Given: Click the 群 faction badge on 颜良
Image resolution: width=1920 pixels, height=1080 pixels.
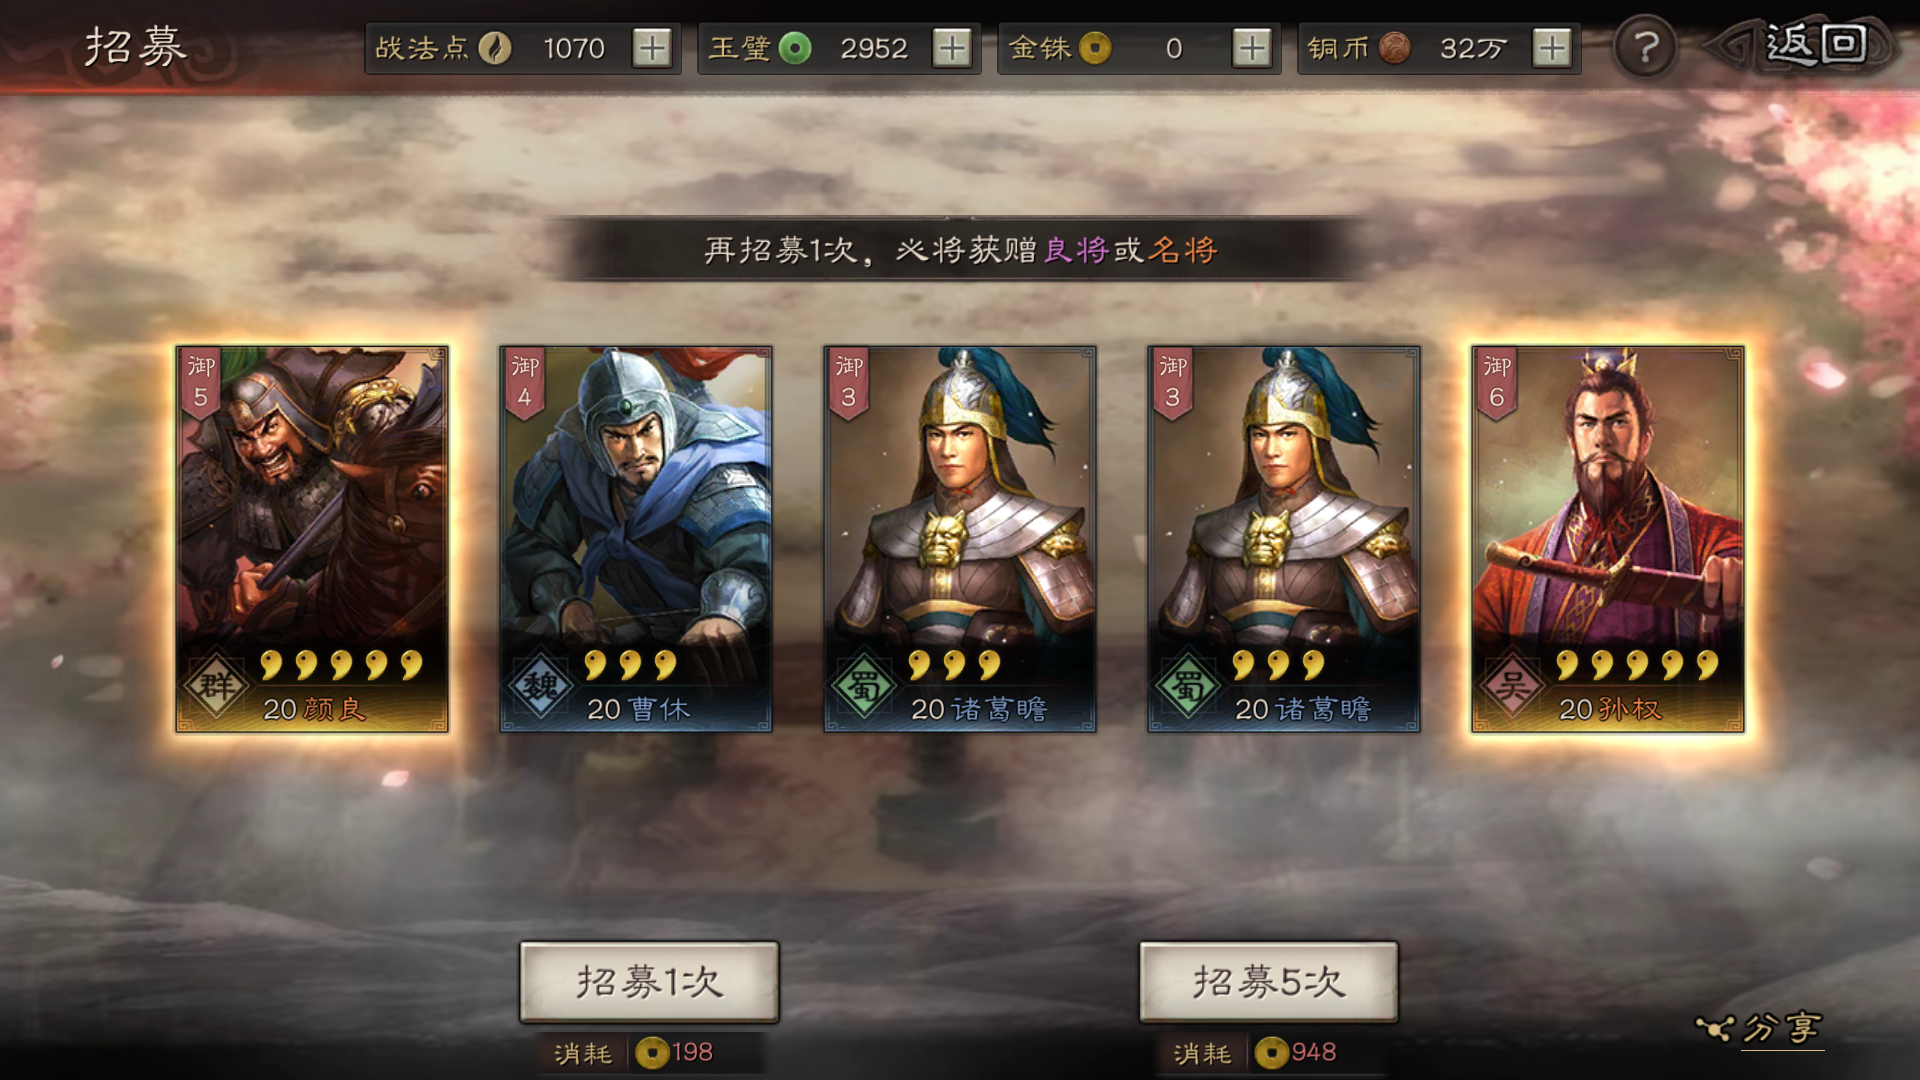Looking at the screenshot, I should 216,686.
